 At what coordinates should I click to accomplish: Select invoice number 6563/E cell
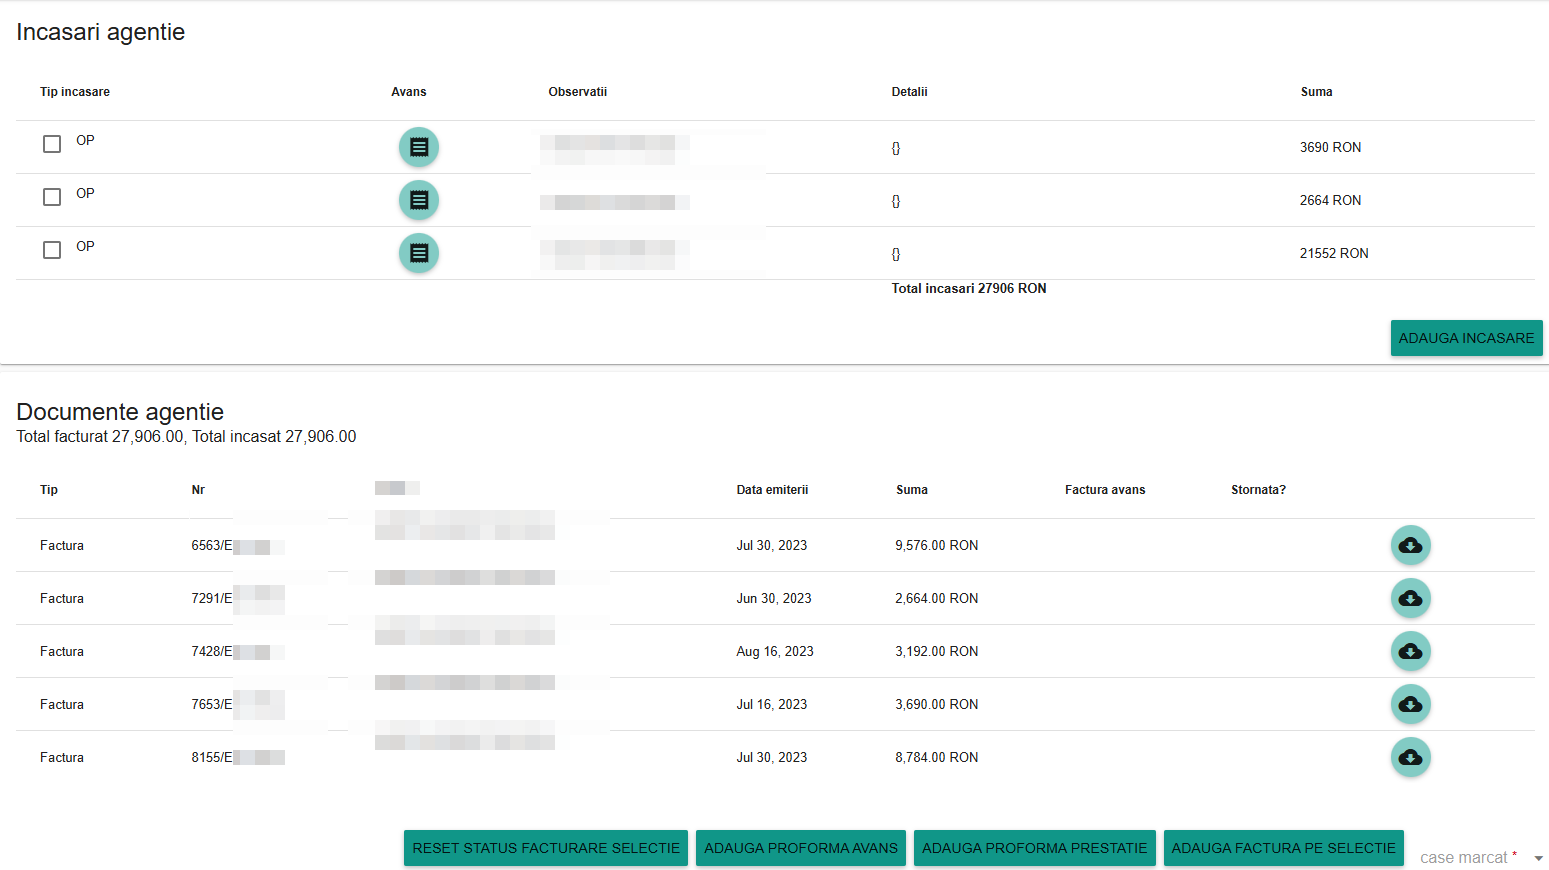click(x=212, y=545)
